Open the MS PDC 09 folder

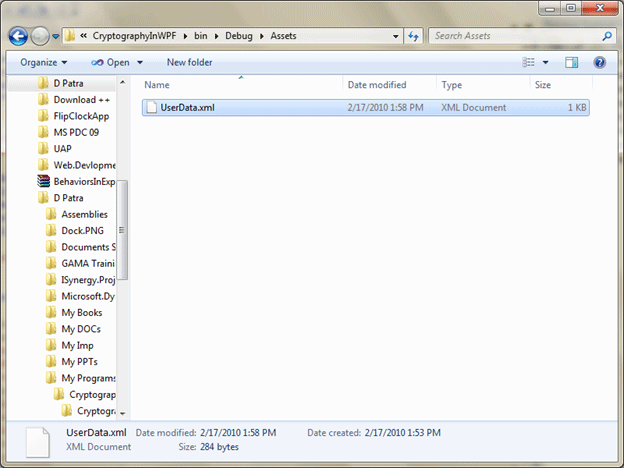pyautogui.click(x=76, y=132)
